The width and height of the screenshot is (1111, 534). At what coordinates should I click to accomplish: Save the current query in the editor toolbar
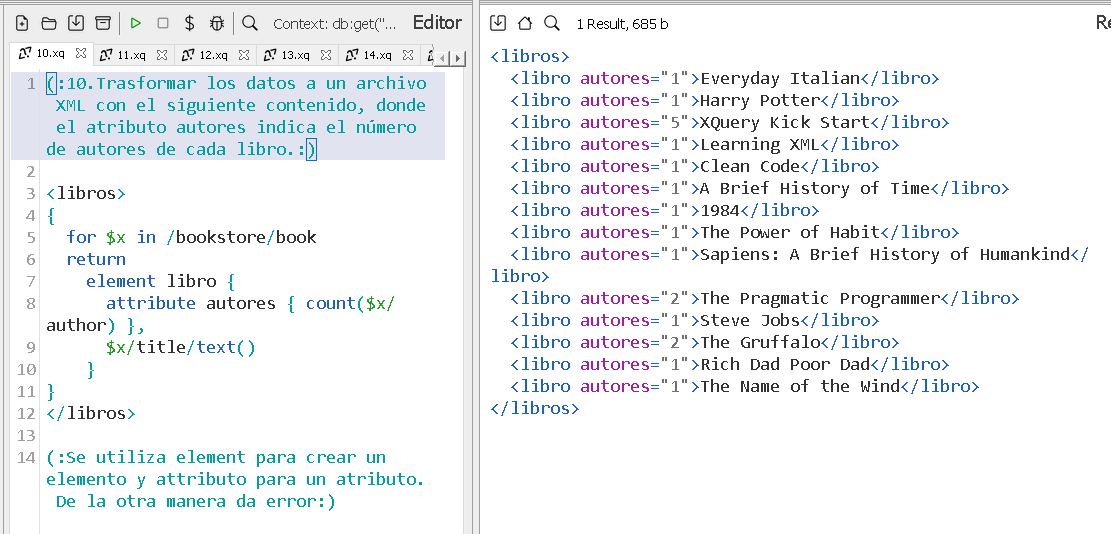(76, 23)
